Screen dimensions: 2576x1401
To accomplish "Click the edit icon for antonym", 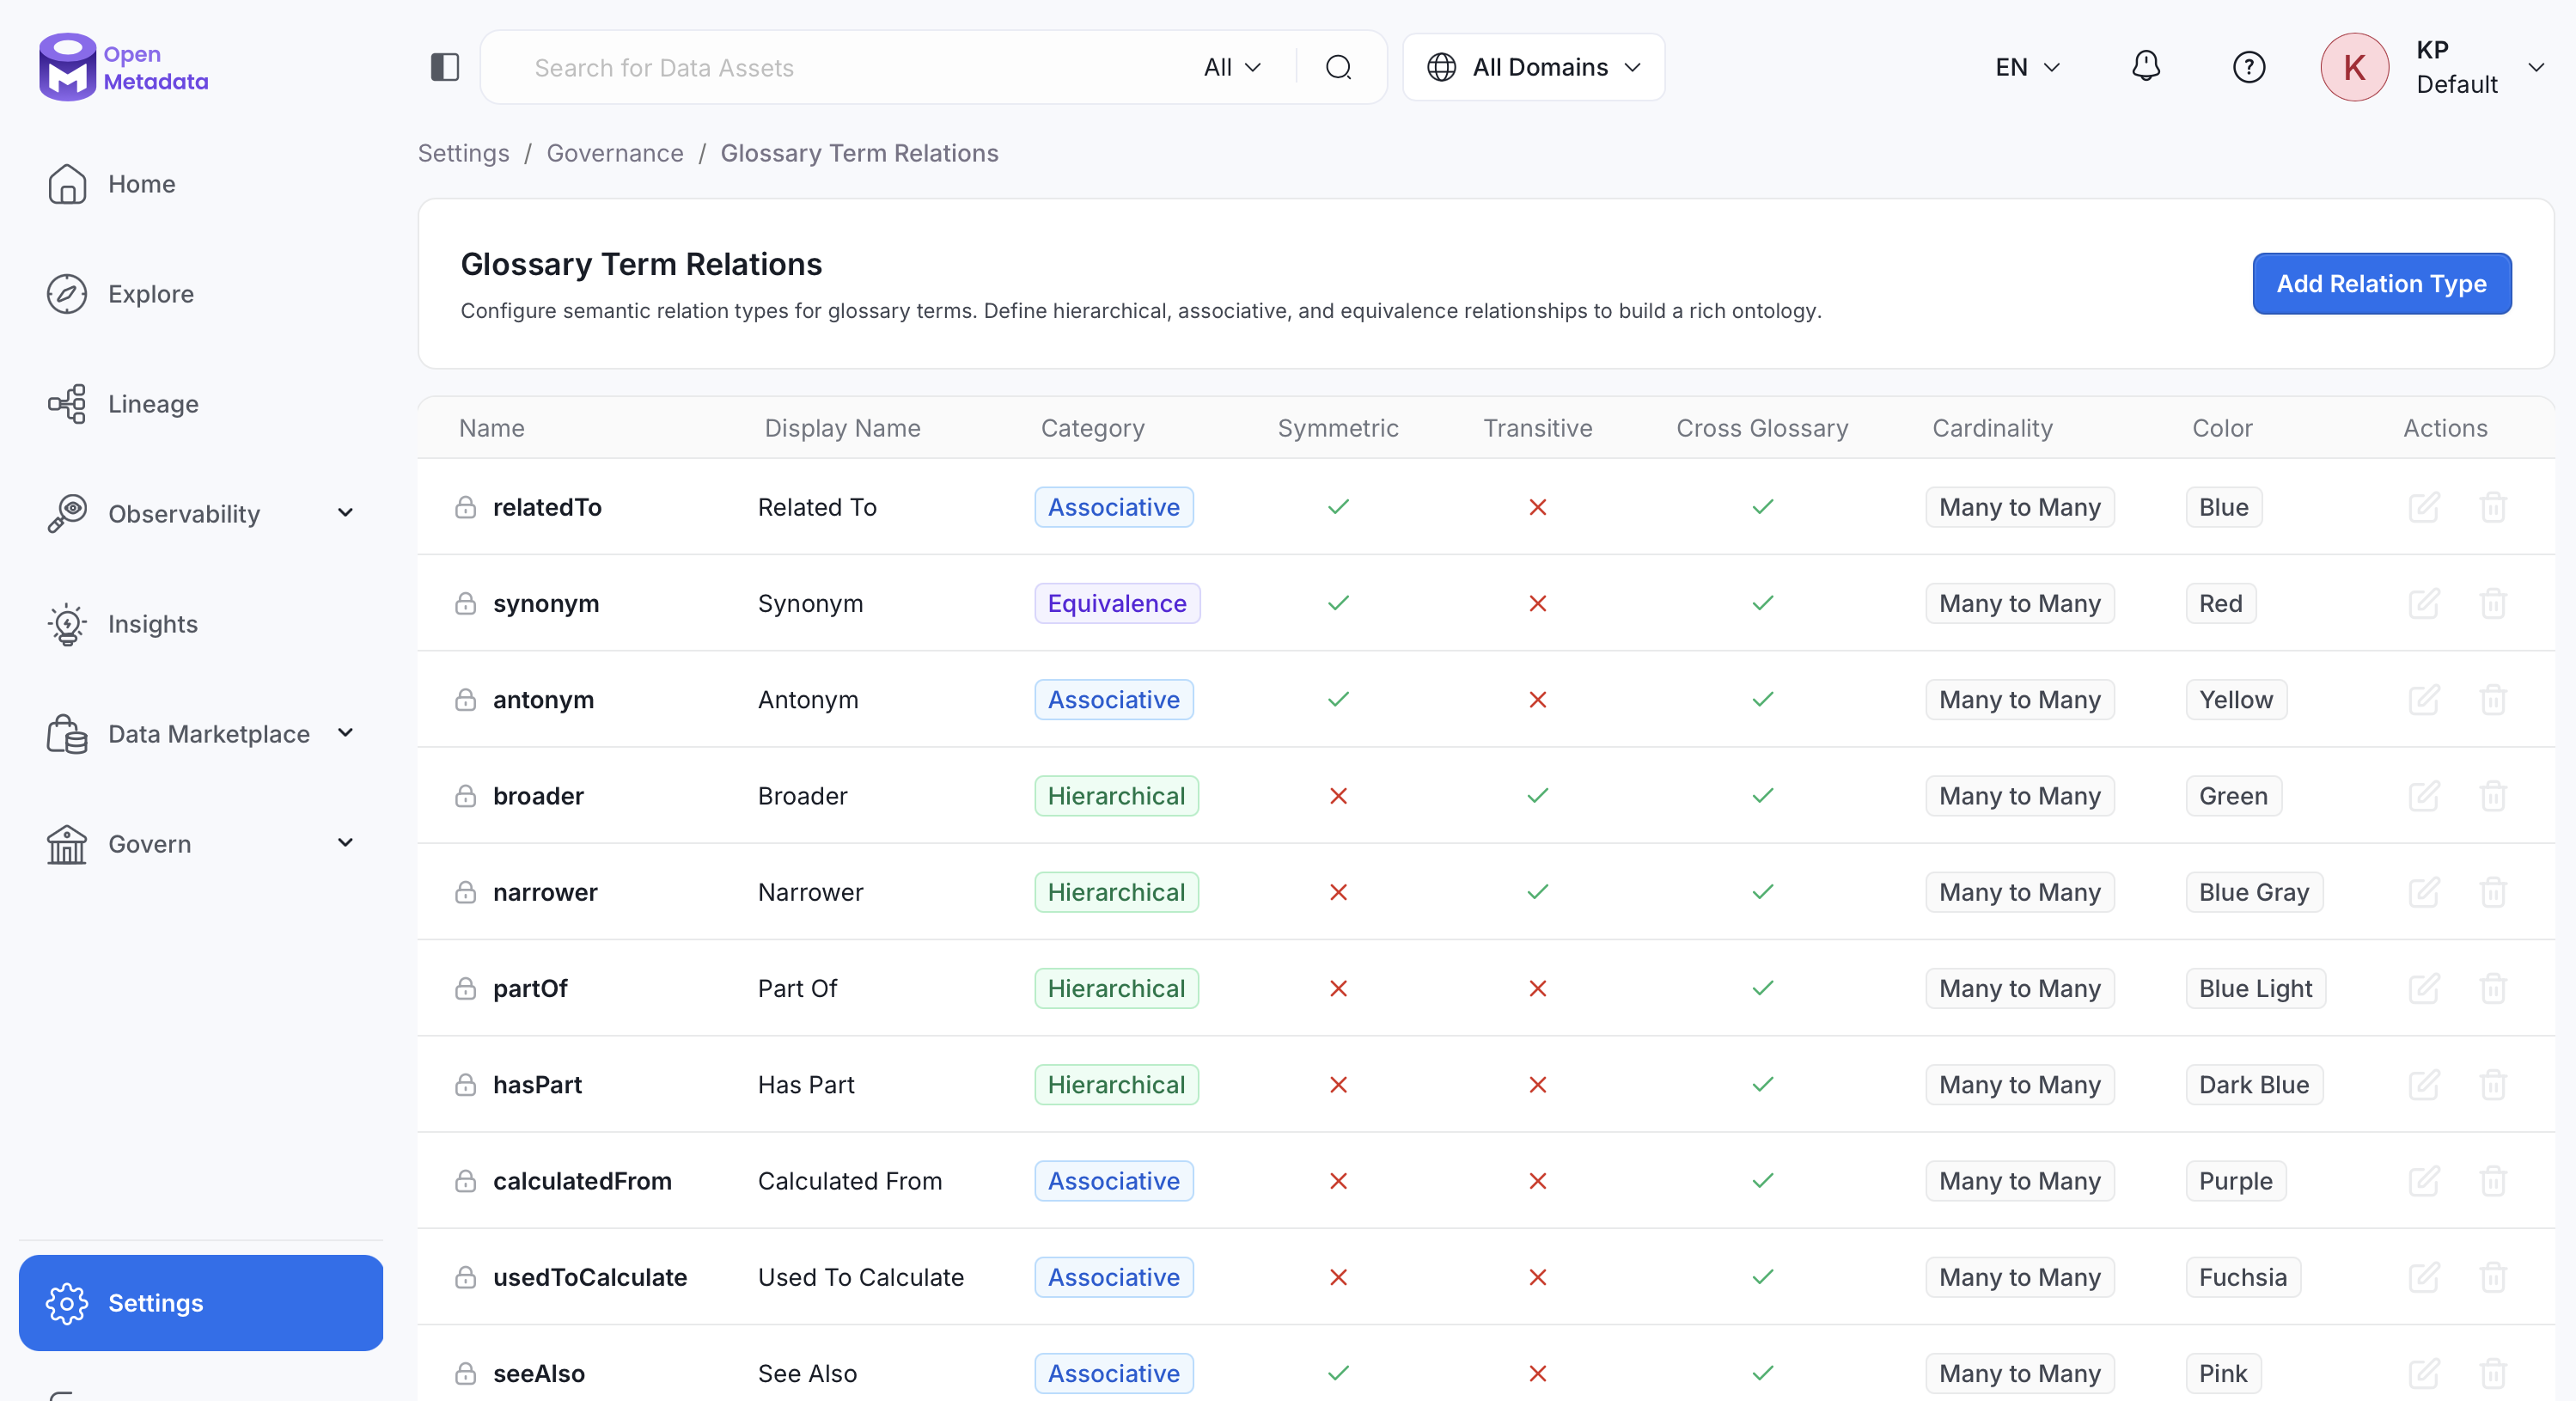I will pos(2423,699).
